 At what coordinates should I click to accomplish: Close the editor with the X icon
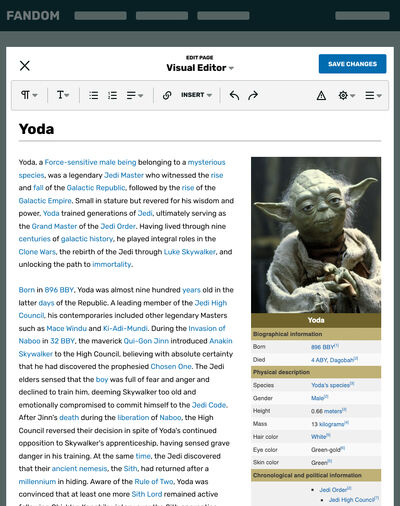[25, 66]
